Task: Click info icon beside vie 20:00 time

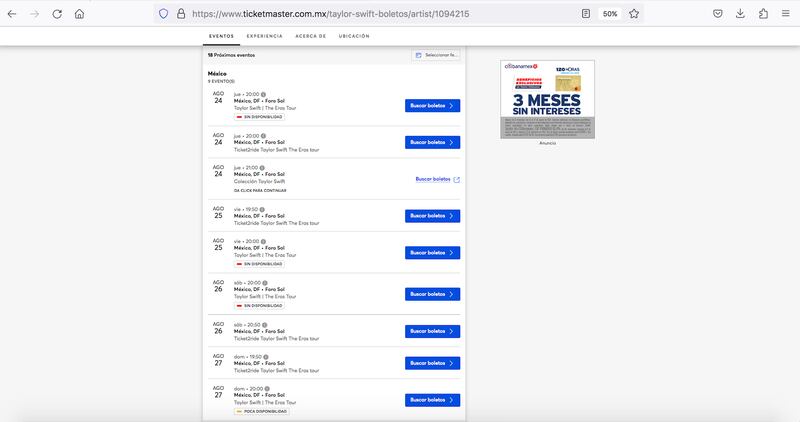Action: click(x=263, y=241)
